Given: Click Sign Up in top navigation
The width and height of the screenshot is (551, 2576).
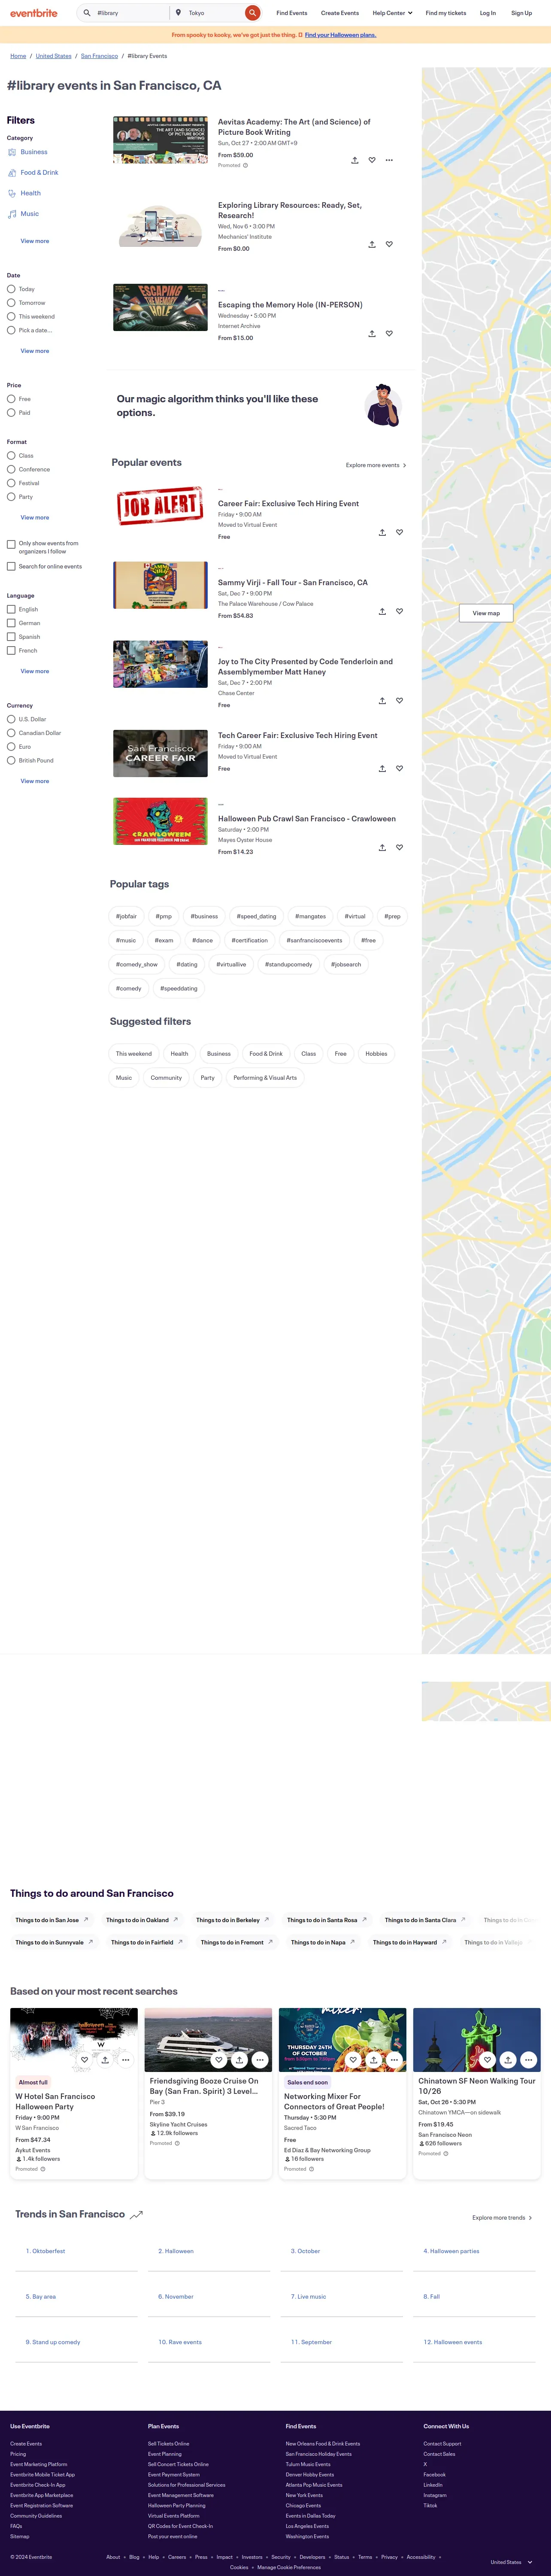Looking at the screenshot, I should [x=521, y=13].
